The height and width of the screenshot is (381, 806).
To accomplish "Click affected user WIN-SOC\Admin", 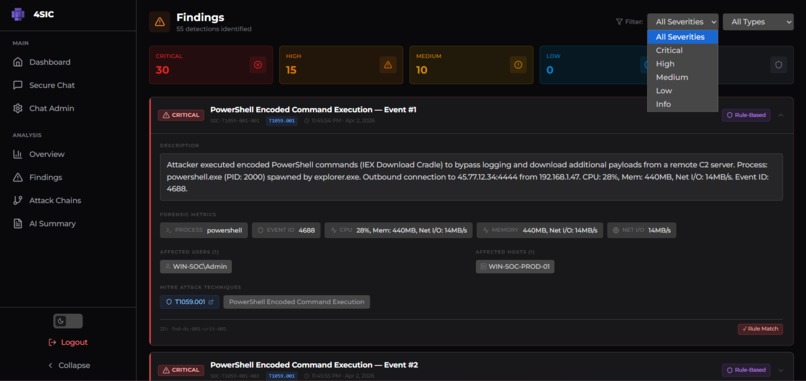I will (196, 266).
